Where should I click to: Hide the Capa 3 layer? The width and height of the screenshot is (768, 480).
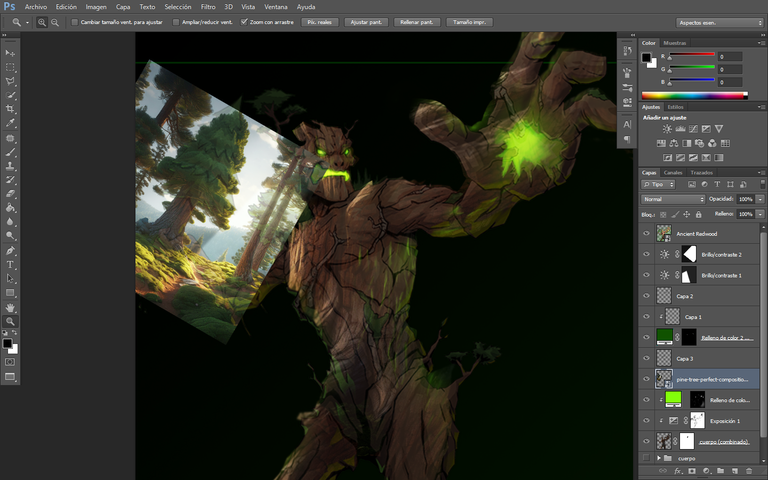pyautogui.click(x=646, y=359)
